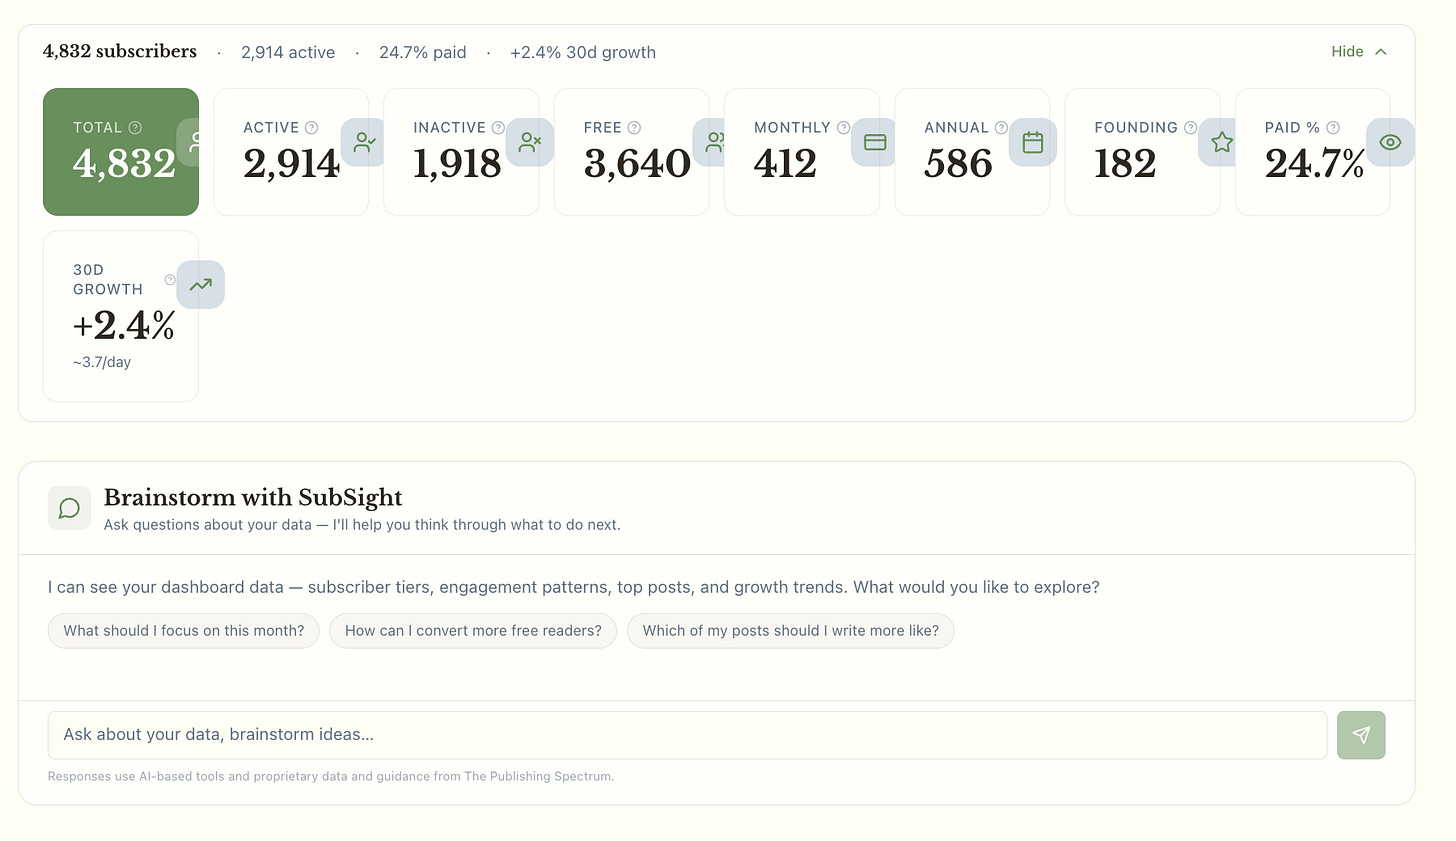Click the Free value 3,640
Screen dimensions: 1456x841
[x=637, y=164]
